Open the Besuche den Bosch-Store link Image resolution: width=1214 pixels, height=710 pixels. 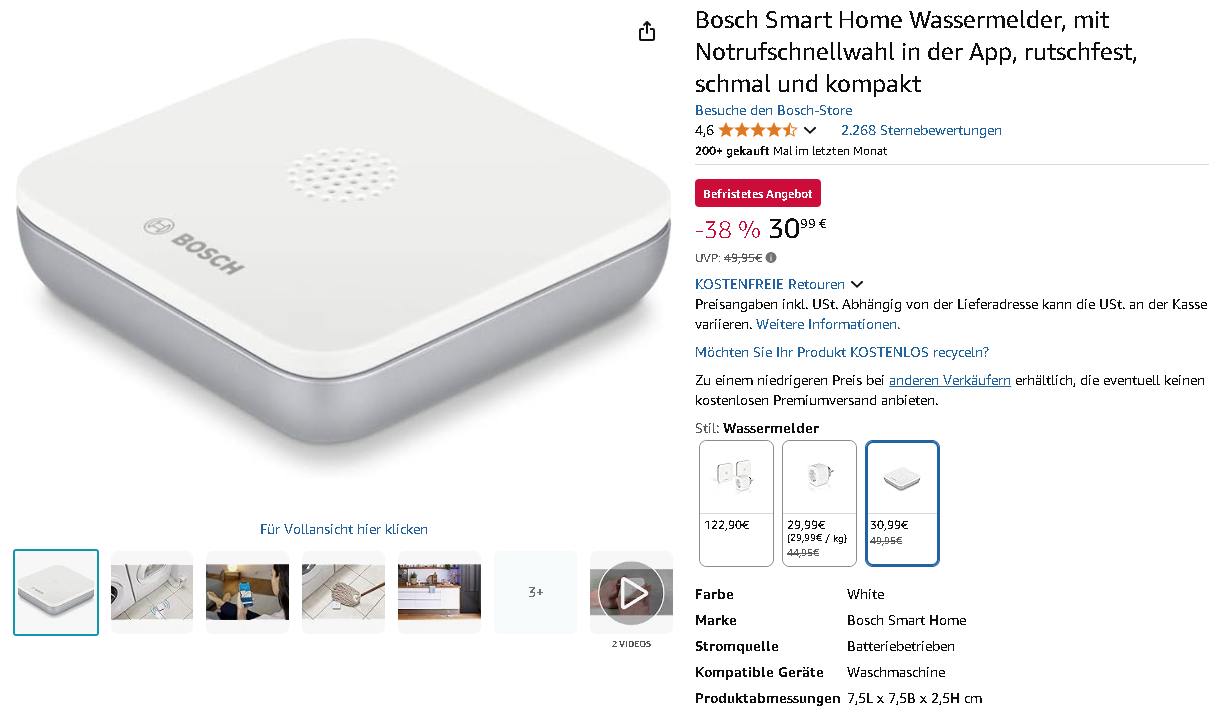774,110
